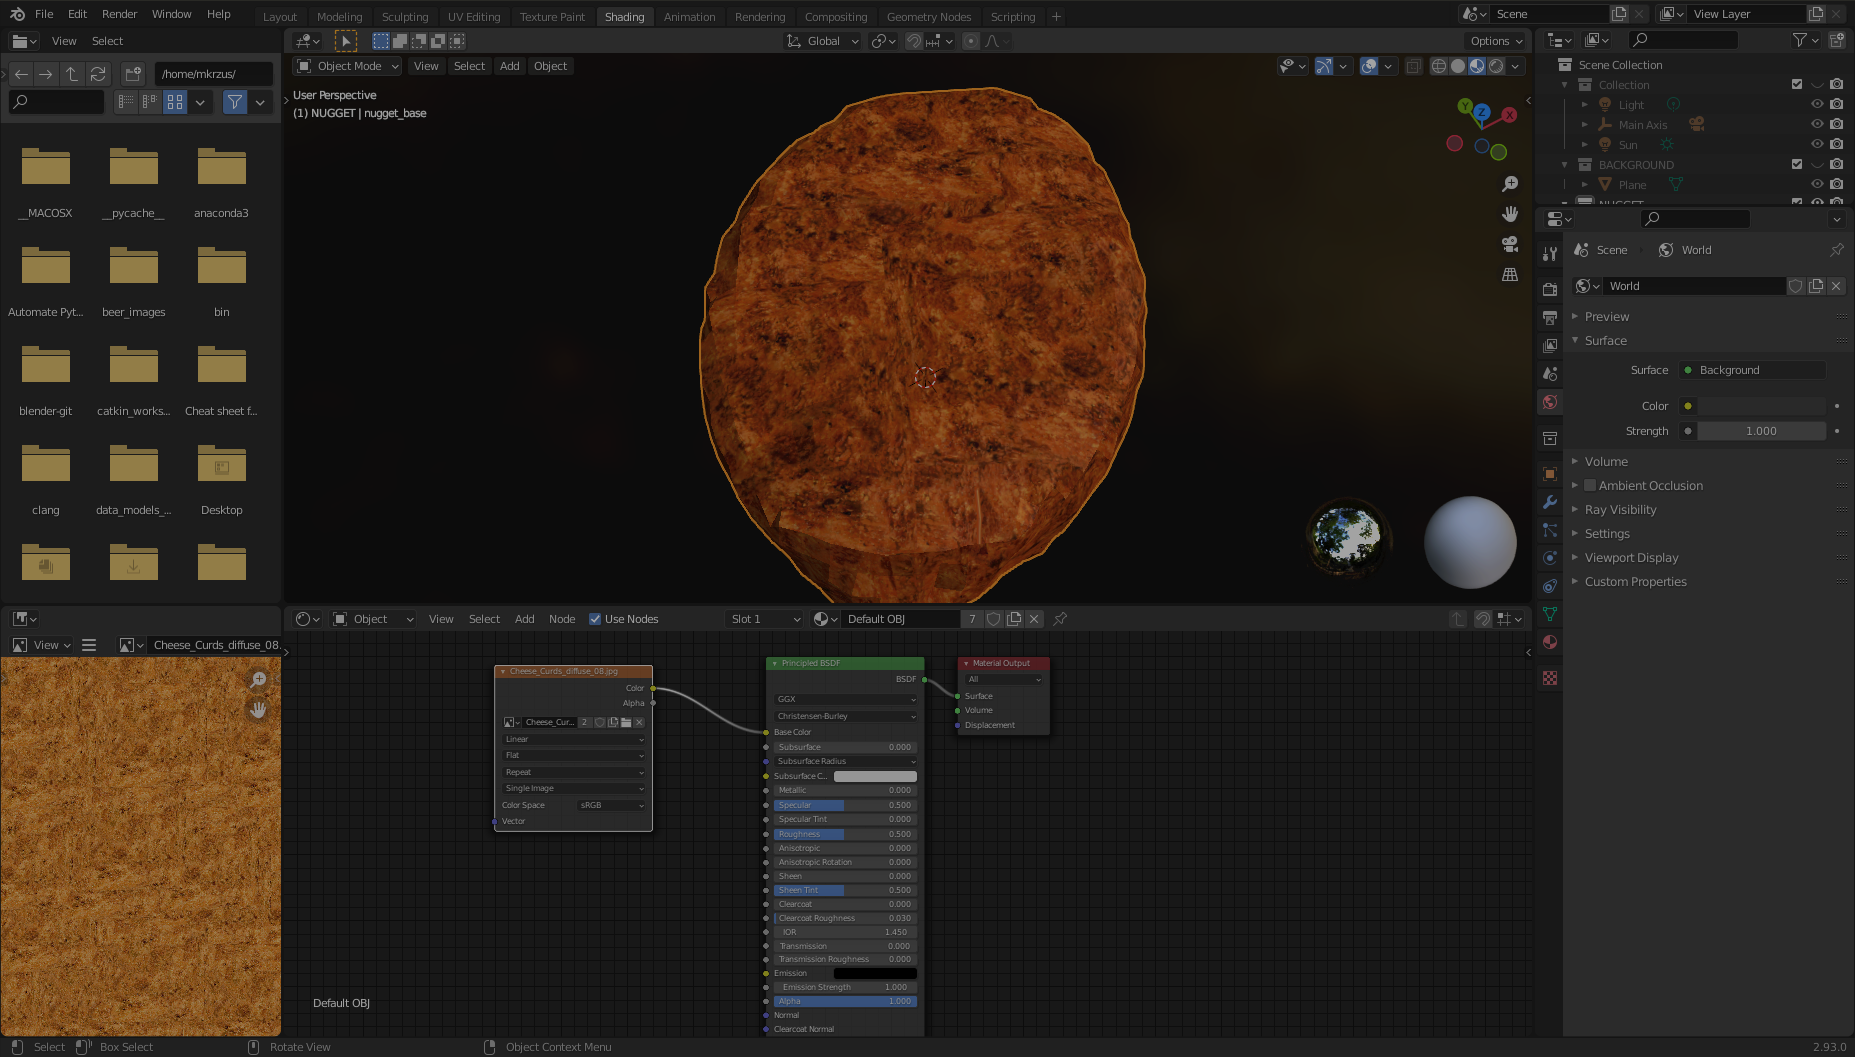Toggle the Use Nodes checkbox
The width and height of the screenshot is (1855, 1057).
point(595,619)
